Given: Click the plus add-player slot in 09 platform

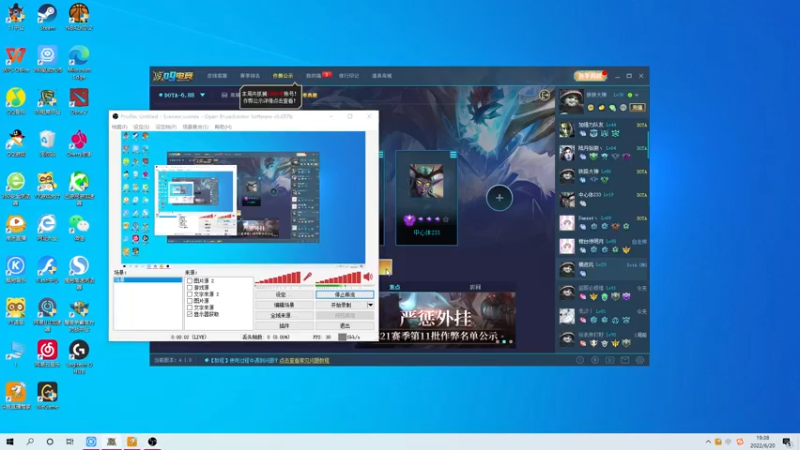Looking at the screenshot, I should point(499,197).
